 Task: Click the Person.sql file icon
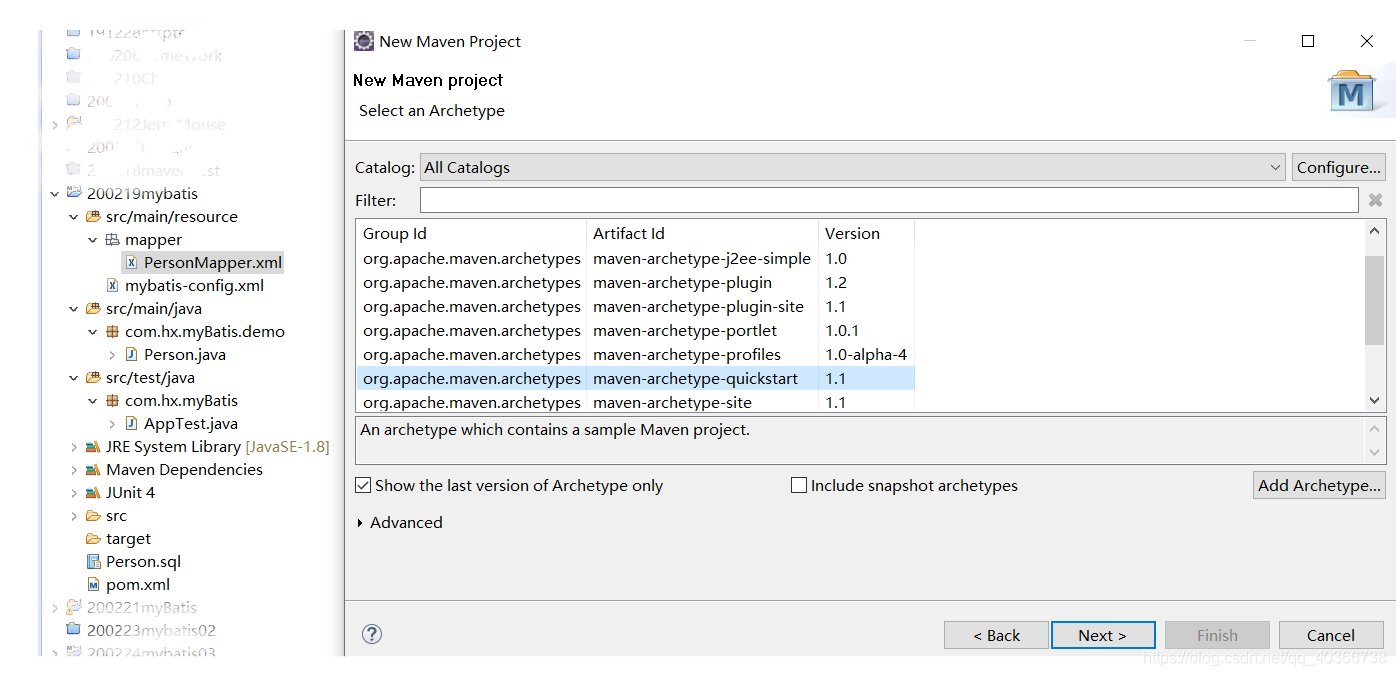click(x=93, y=562)
